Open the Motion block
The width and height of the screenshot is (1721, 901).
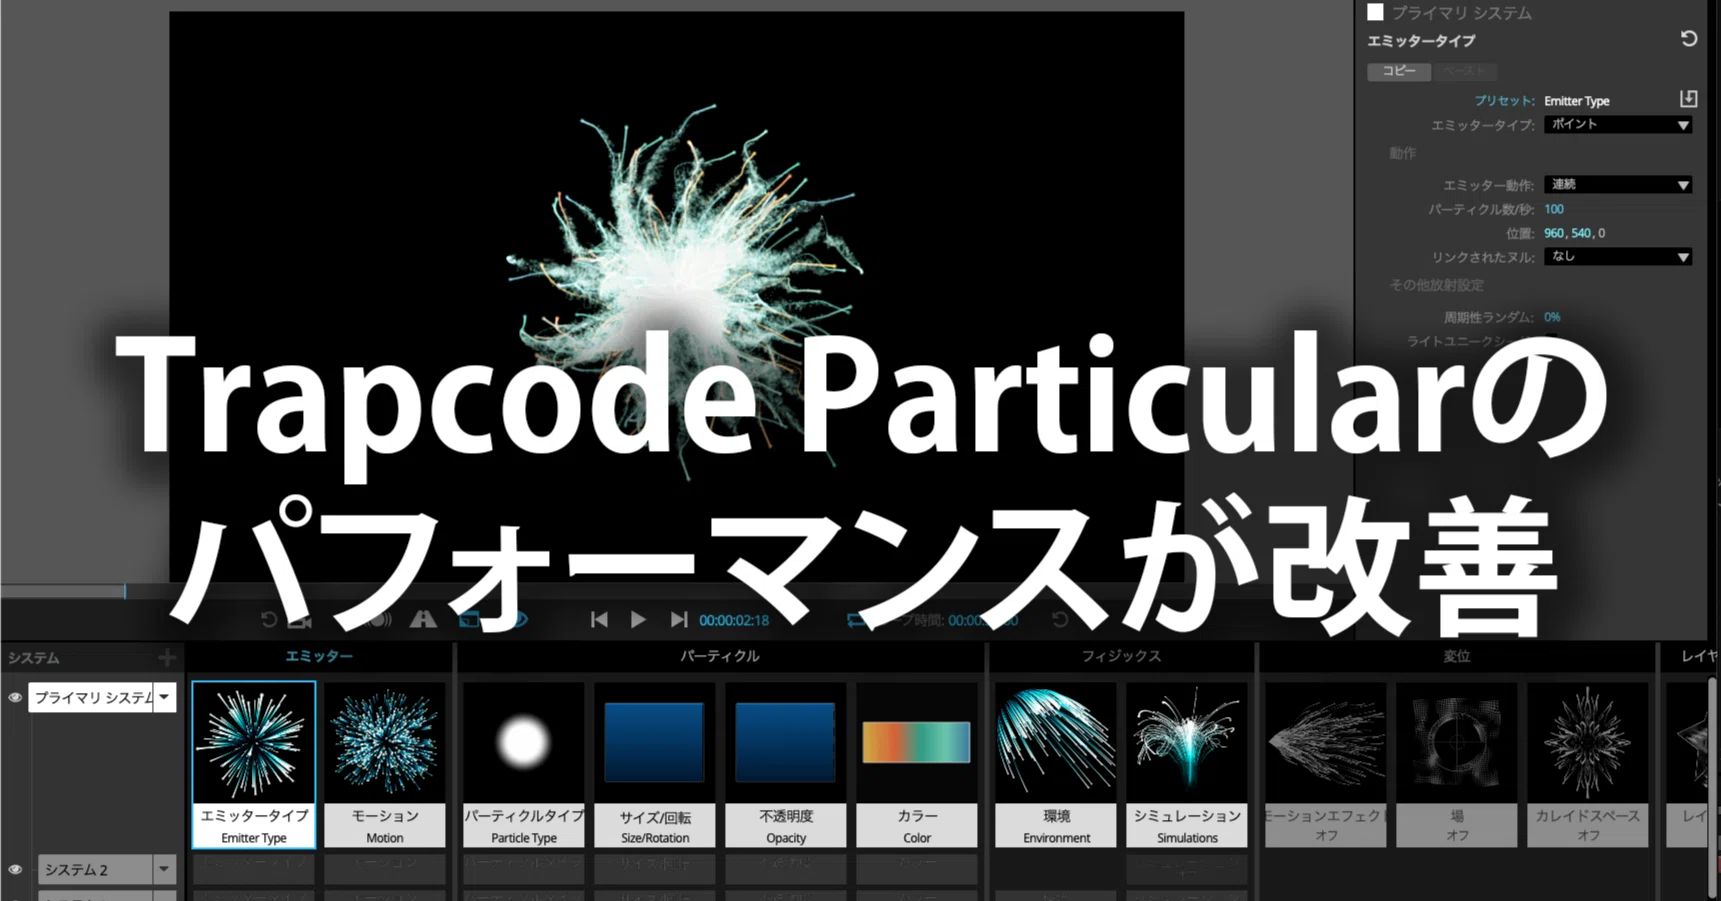pyautogui.click(x=385, y=765)
